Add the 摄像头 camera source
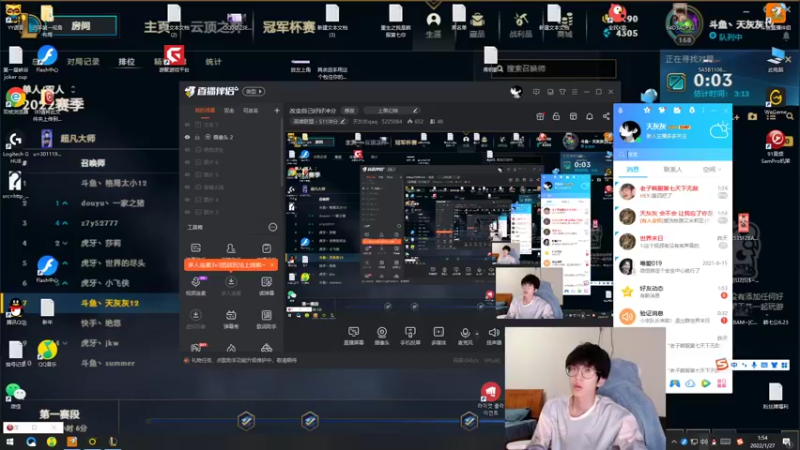Screen dimensions: 800x450 point(382,336)
